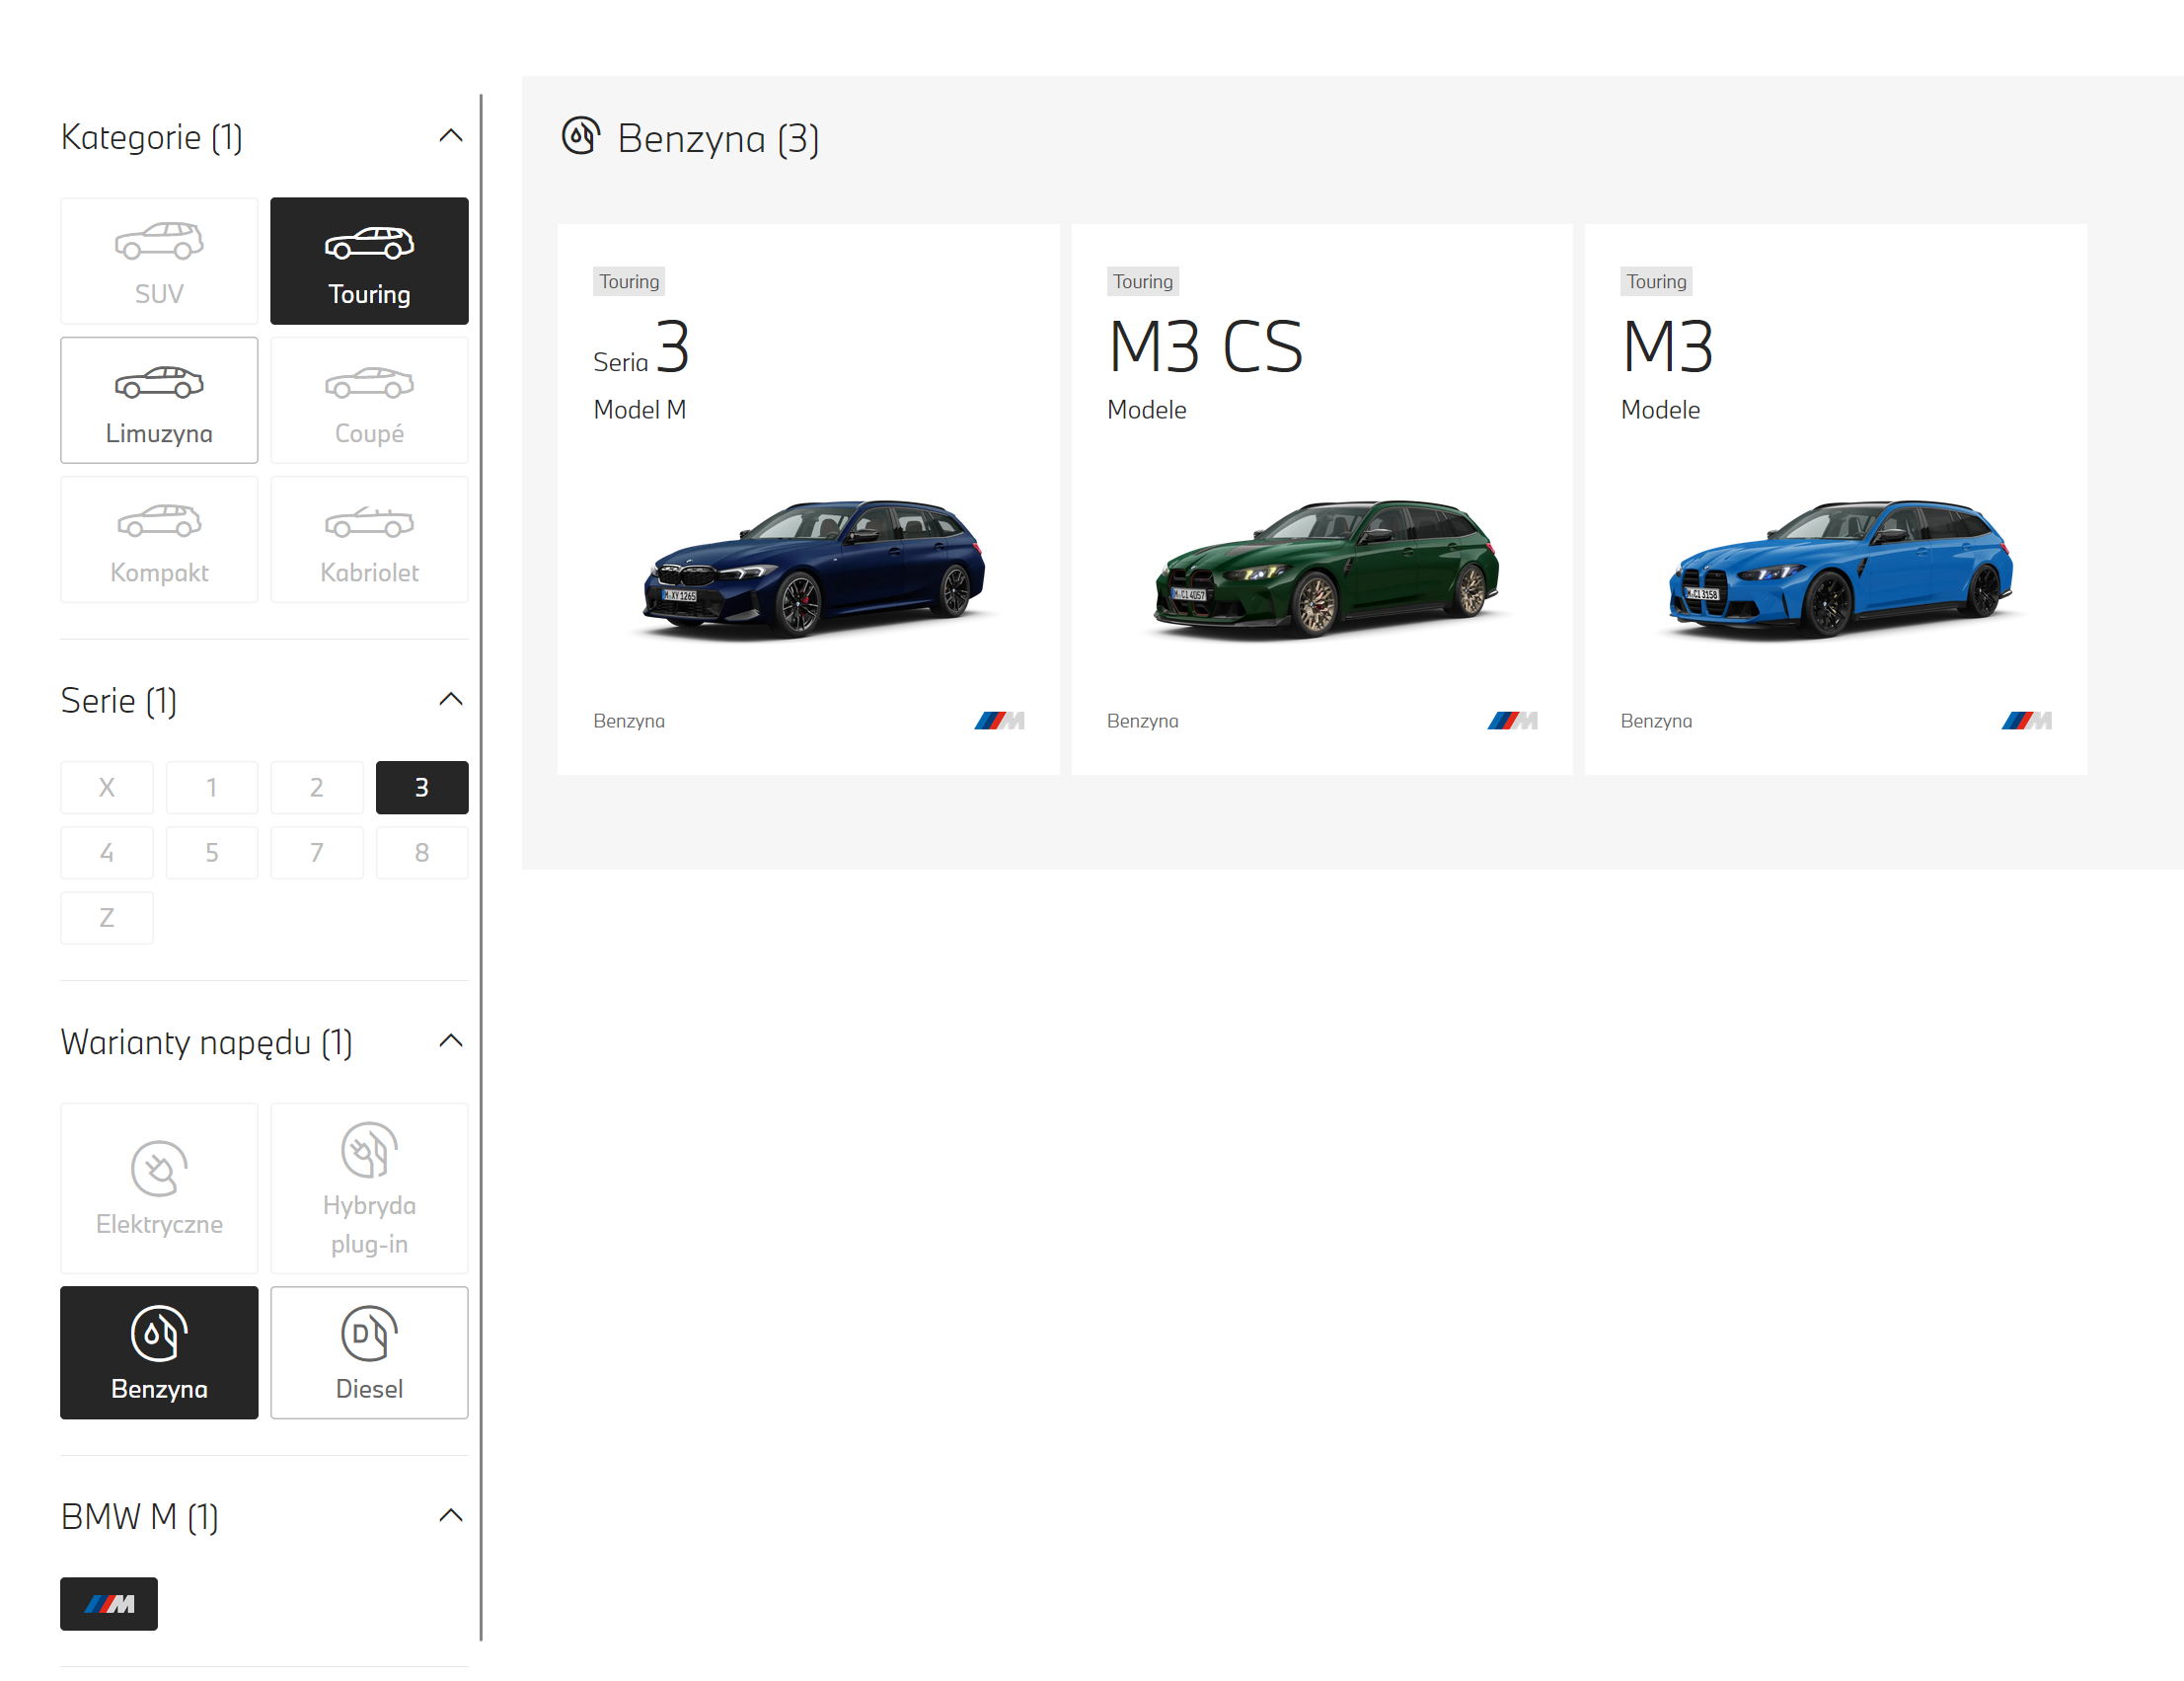Click the Serie (1) heading

pos(119,700)
